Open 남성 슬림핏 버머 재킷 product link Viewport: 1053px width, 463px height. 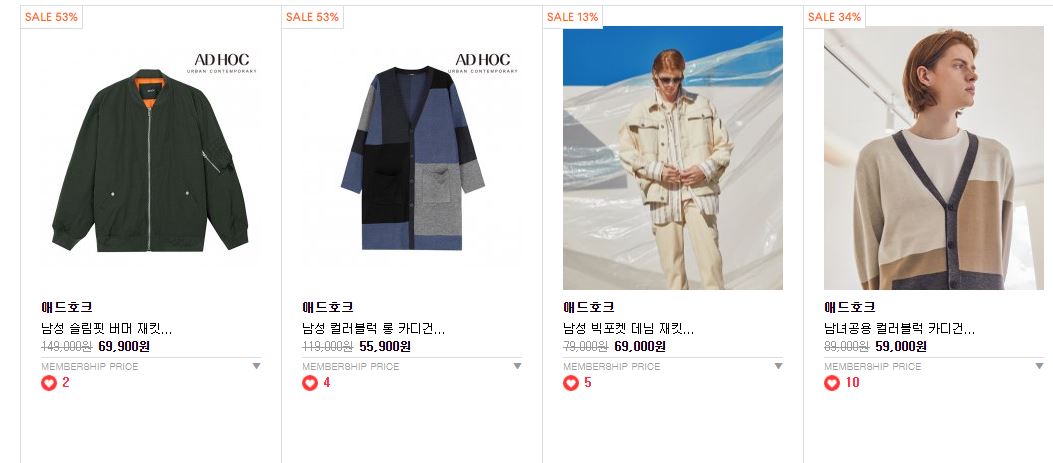point(107,329)
